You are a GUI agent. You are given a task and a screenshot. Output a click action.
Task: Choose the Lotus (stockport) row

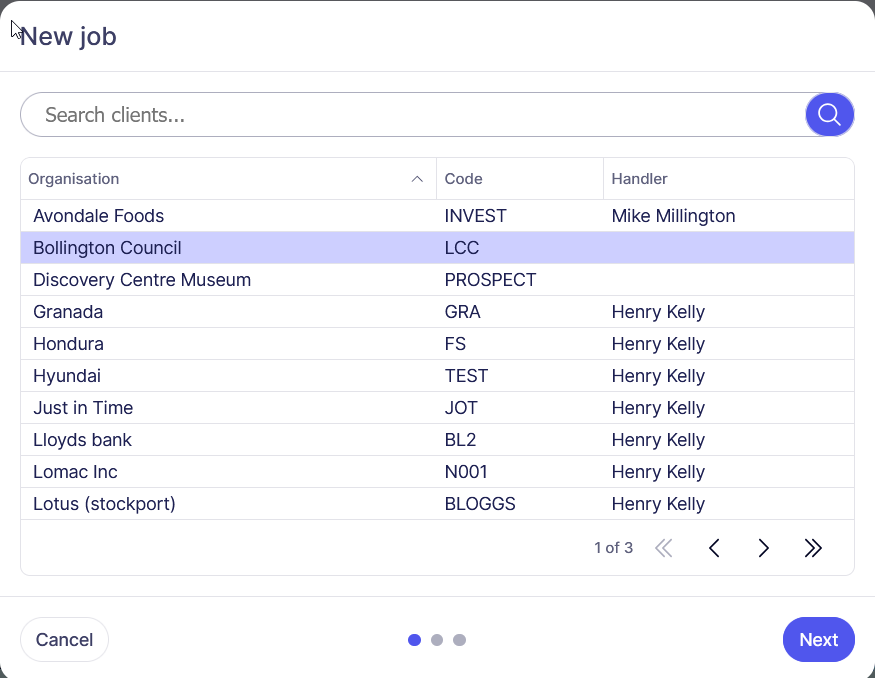coord(104,504)
